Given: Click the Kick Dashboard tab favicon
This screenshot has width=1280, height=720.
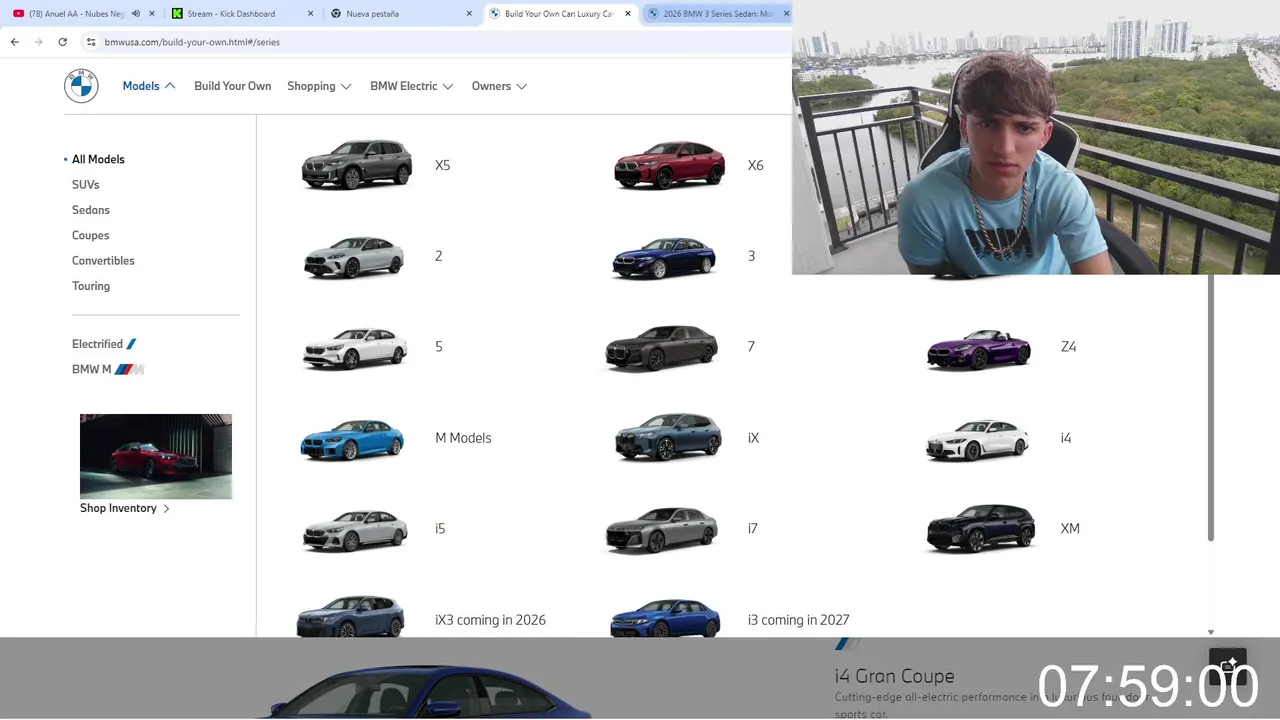Looking at the screenshot, I should [x=177, y=14].
